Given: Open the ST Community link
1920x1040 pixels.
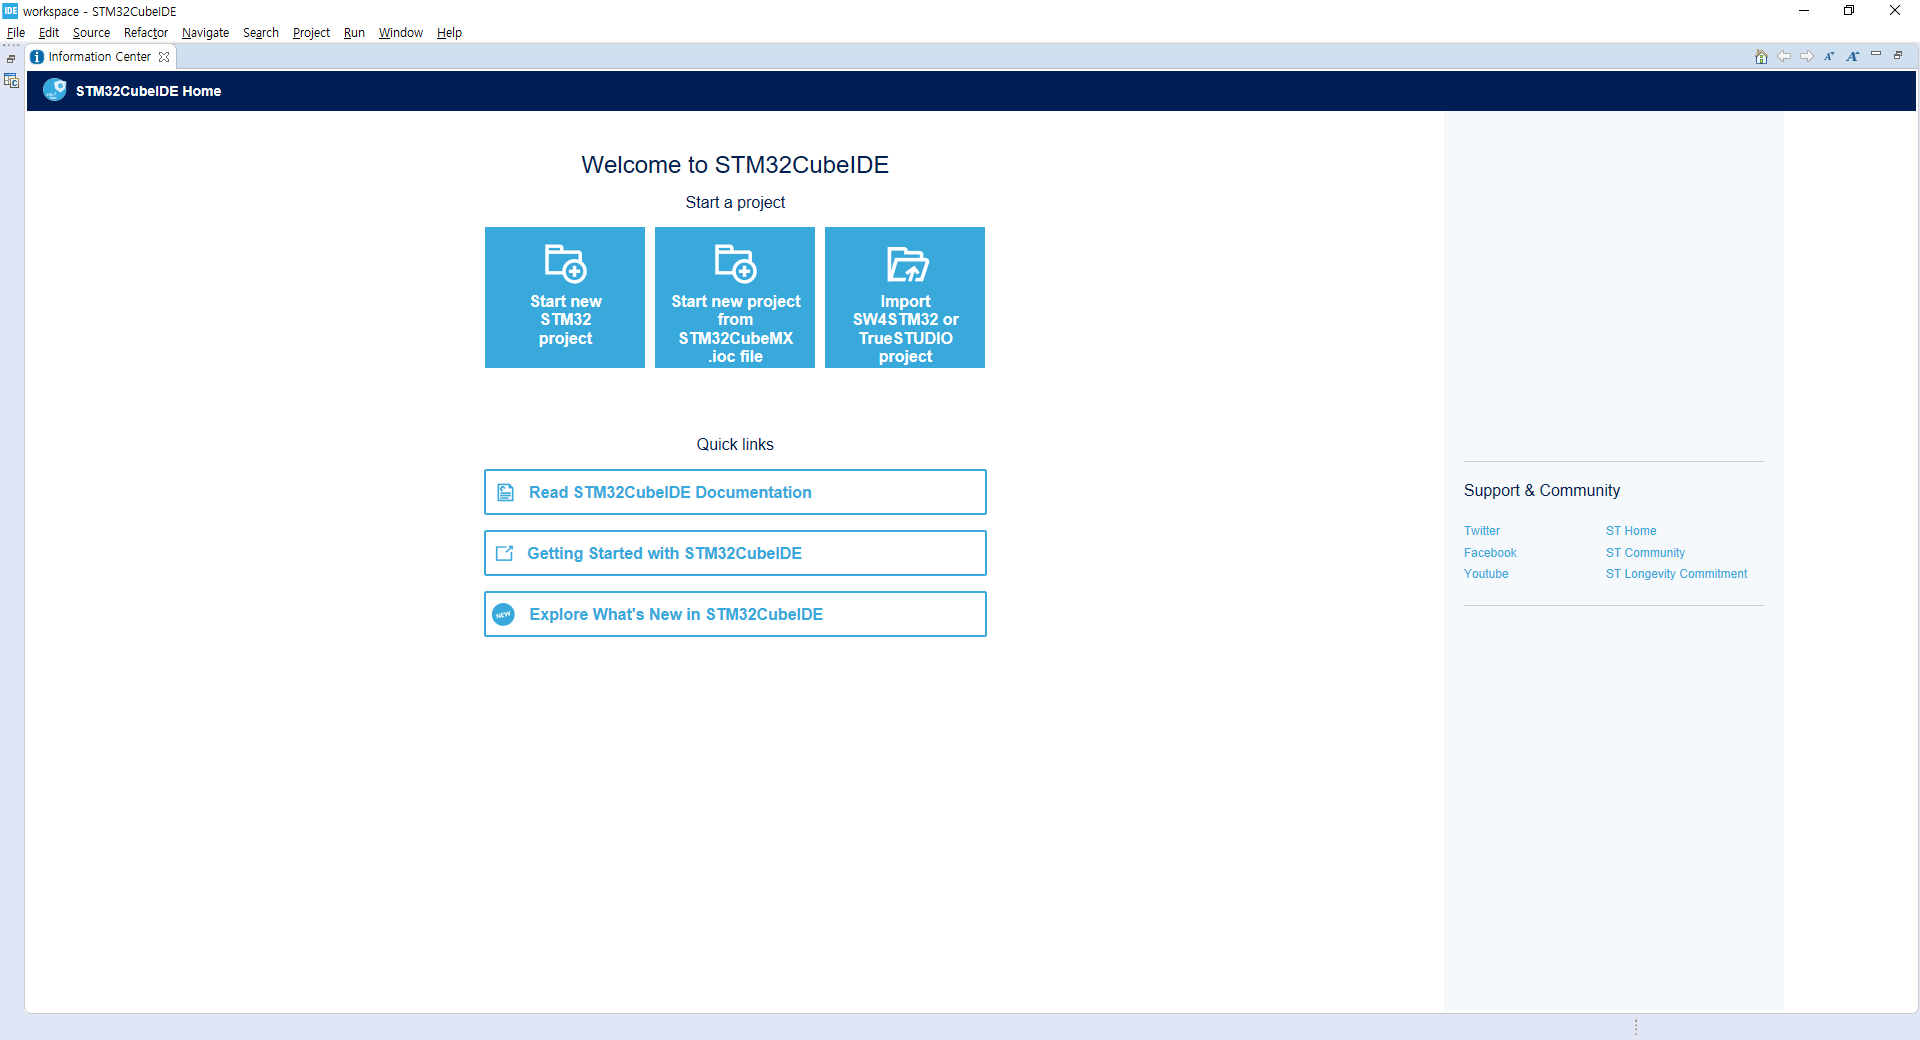Looking at the screenshot, I should coord(1645,553).
